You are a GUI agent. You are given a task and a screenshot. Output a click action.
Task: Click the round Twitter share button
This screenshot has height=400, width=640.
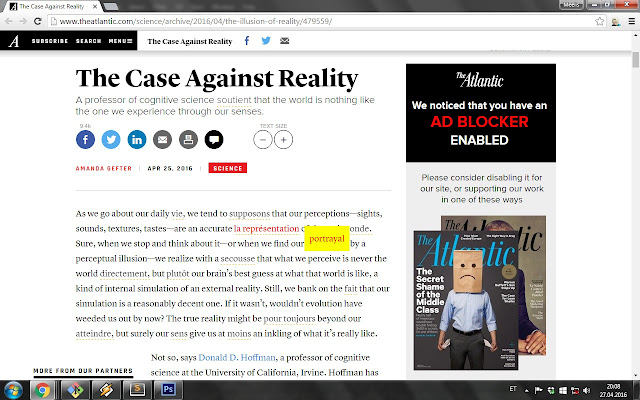pyautogui.click(x=111, y=140)
